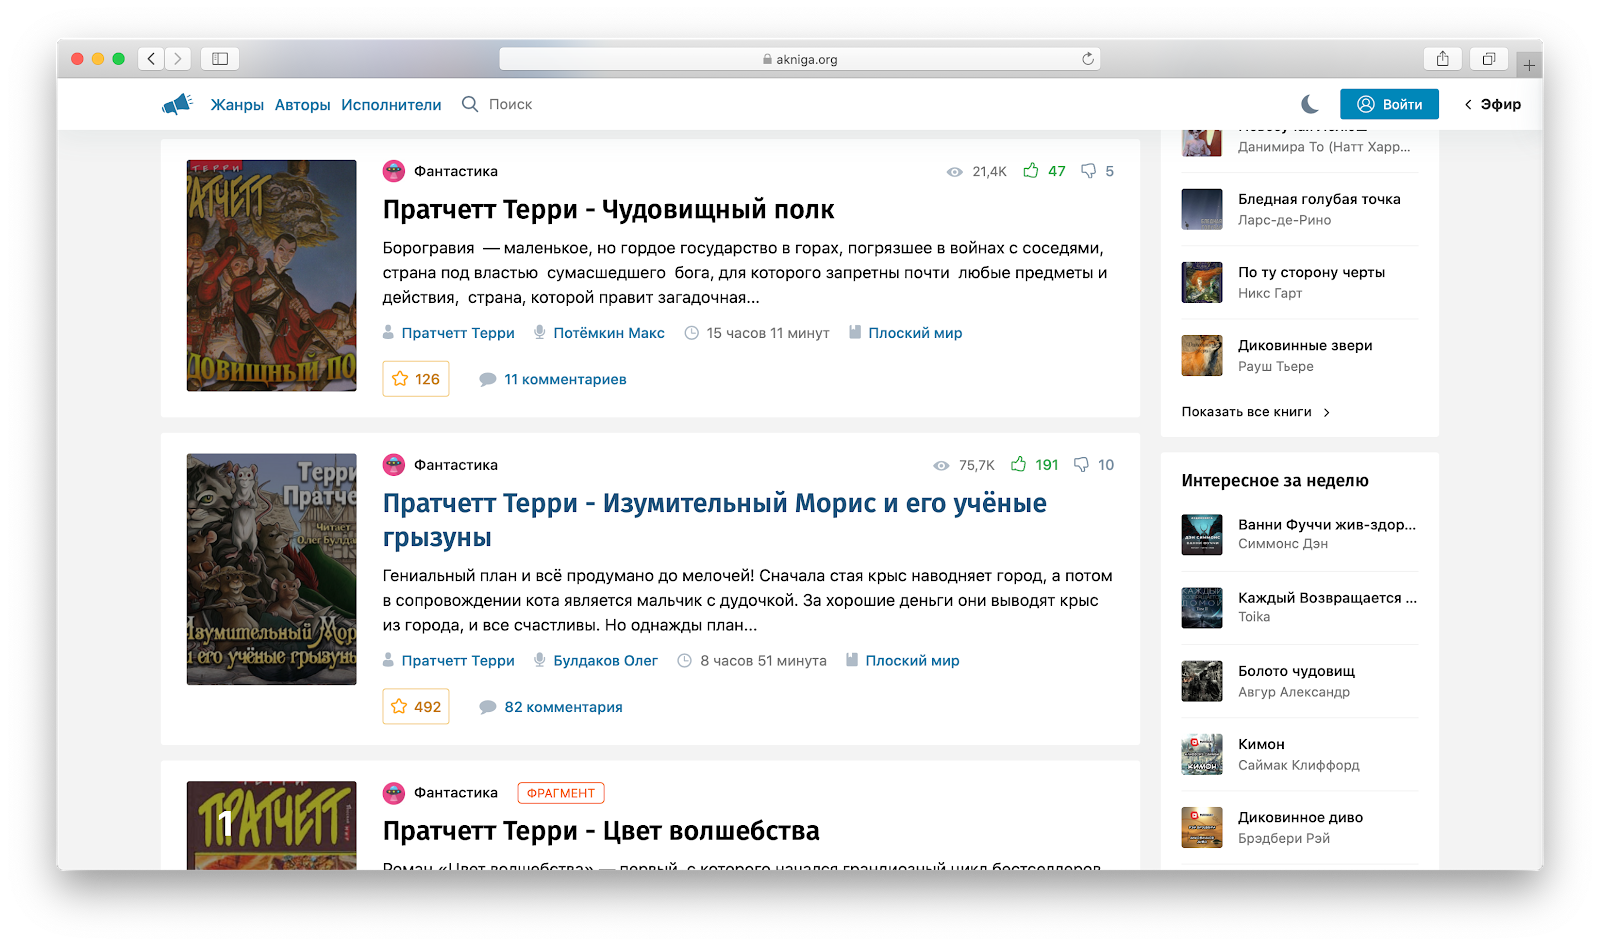Open the Жанры menu

237,105
